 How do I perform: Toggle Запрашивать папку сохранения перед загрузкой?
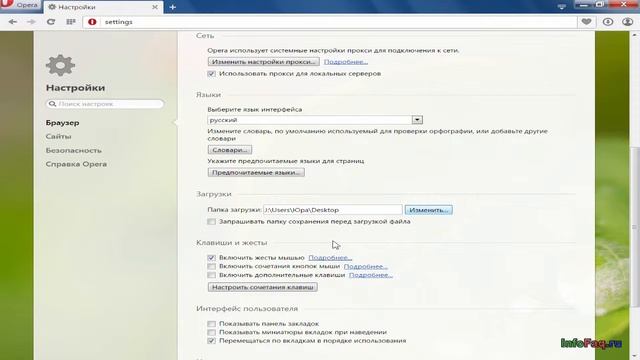point(211,222)
